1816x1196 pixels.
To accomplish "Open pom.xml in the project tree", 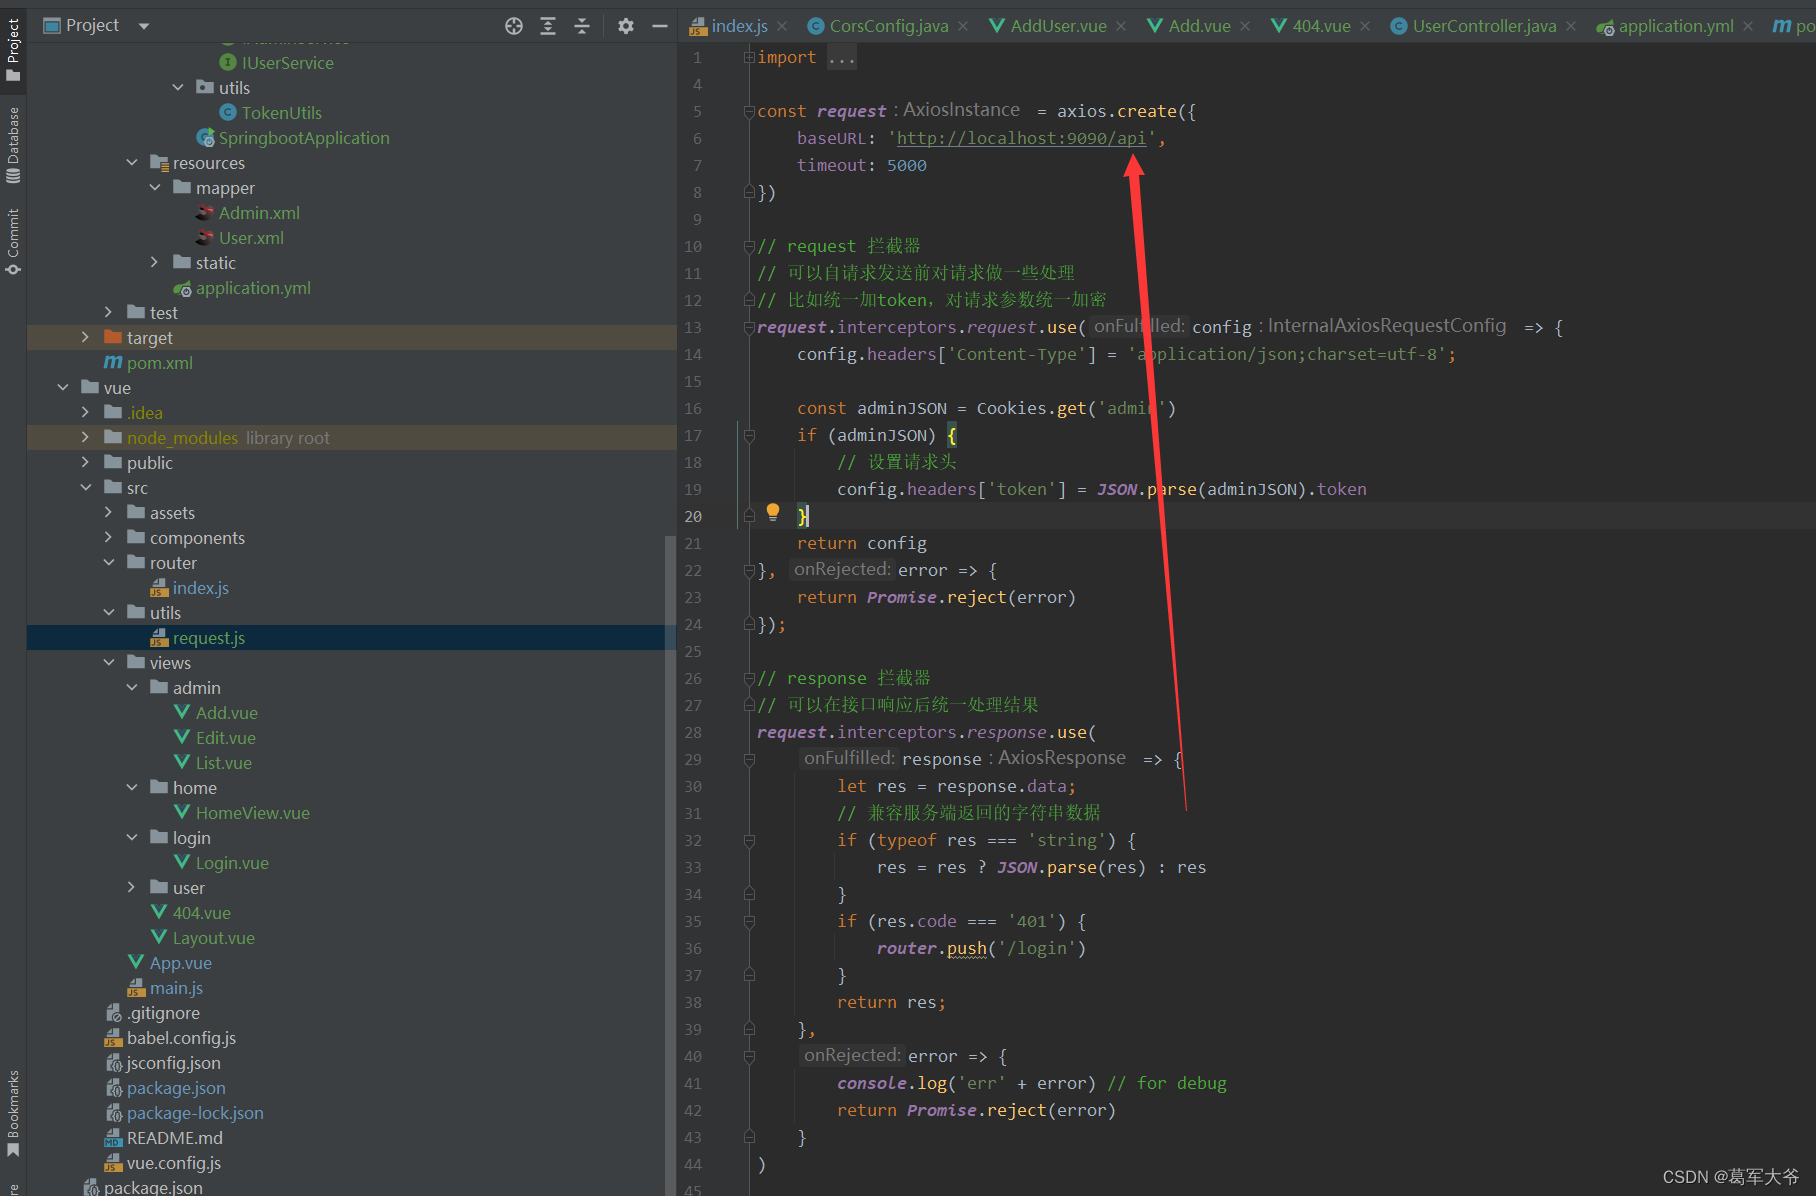I will (x=160, y=363).
